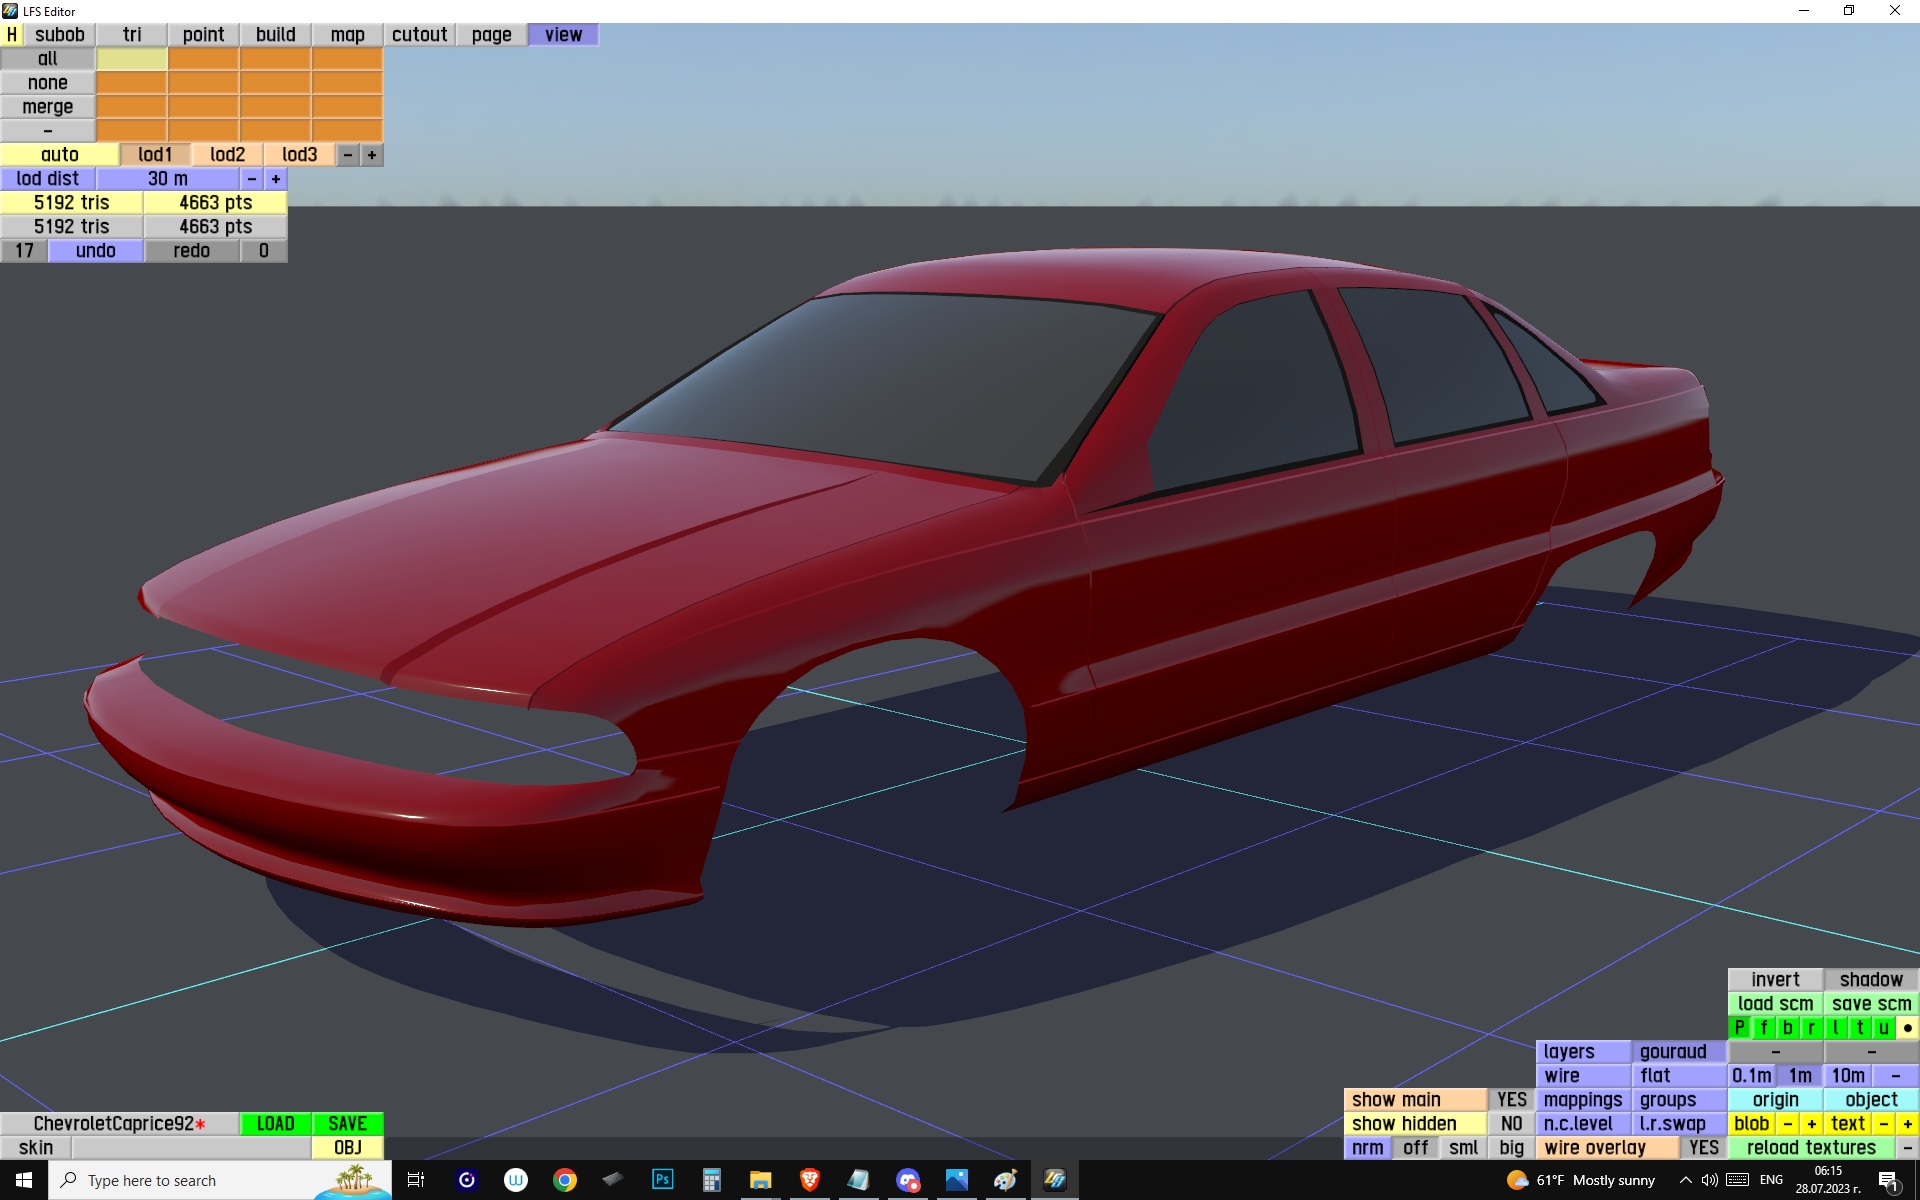This screenshot has width=1920, height=1200.
Task: Increase blob size with plus
Action: point(1811,1123)
